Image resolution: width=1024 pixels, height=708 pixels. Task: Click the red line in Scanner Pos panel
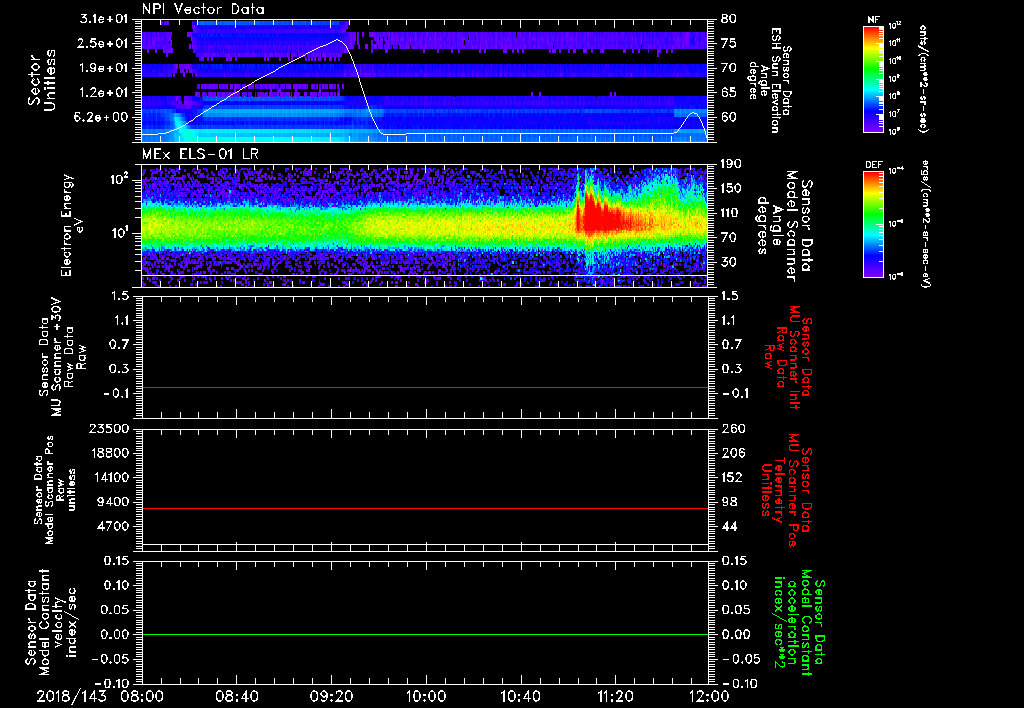(424, 508)
